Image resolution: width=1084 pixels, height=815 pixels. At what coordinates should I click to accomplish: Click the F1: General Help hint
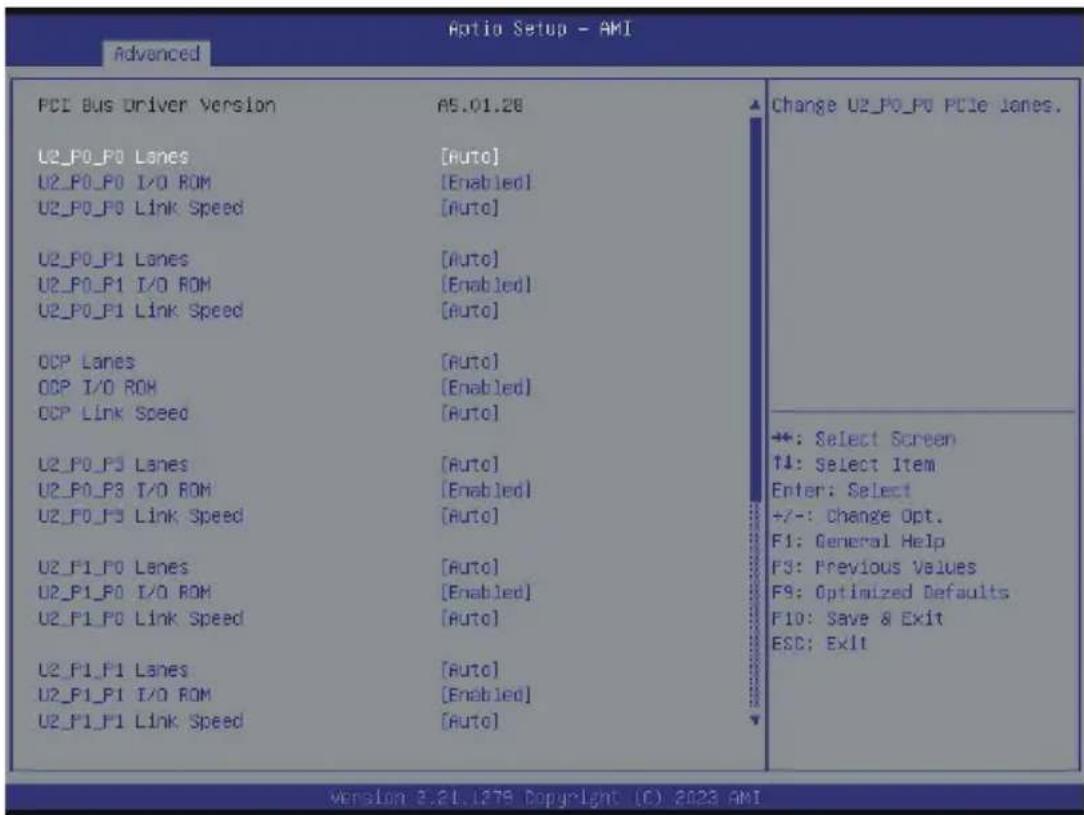coord(858,541)
